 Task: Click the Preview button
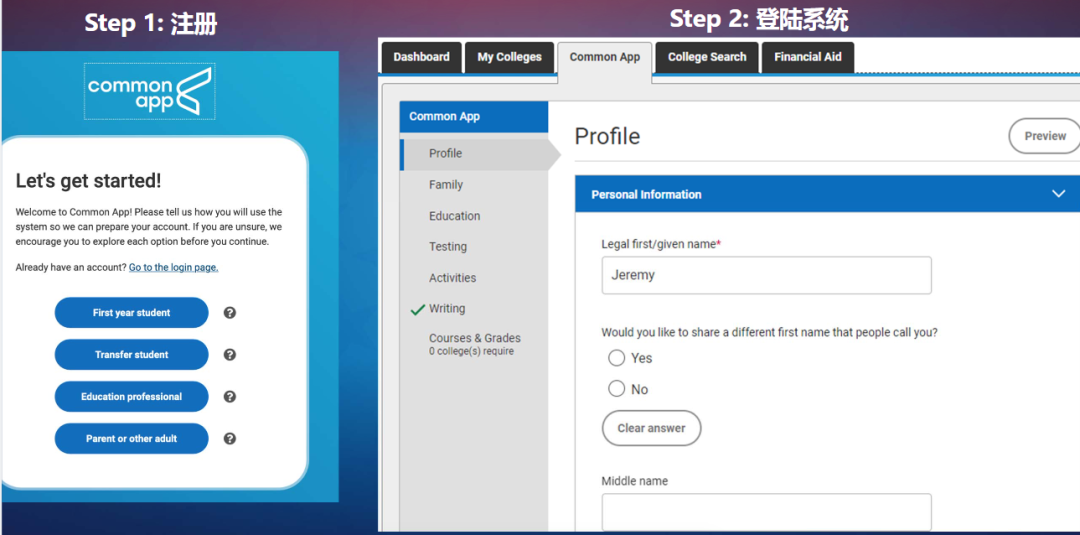[1044, 136]
